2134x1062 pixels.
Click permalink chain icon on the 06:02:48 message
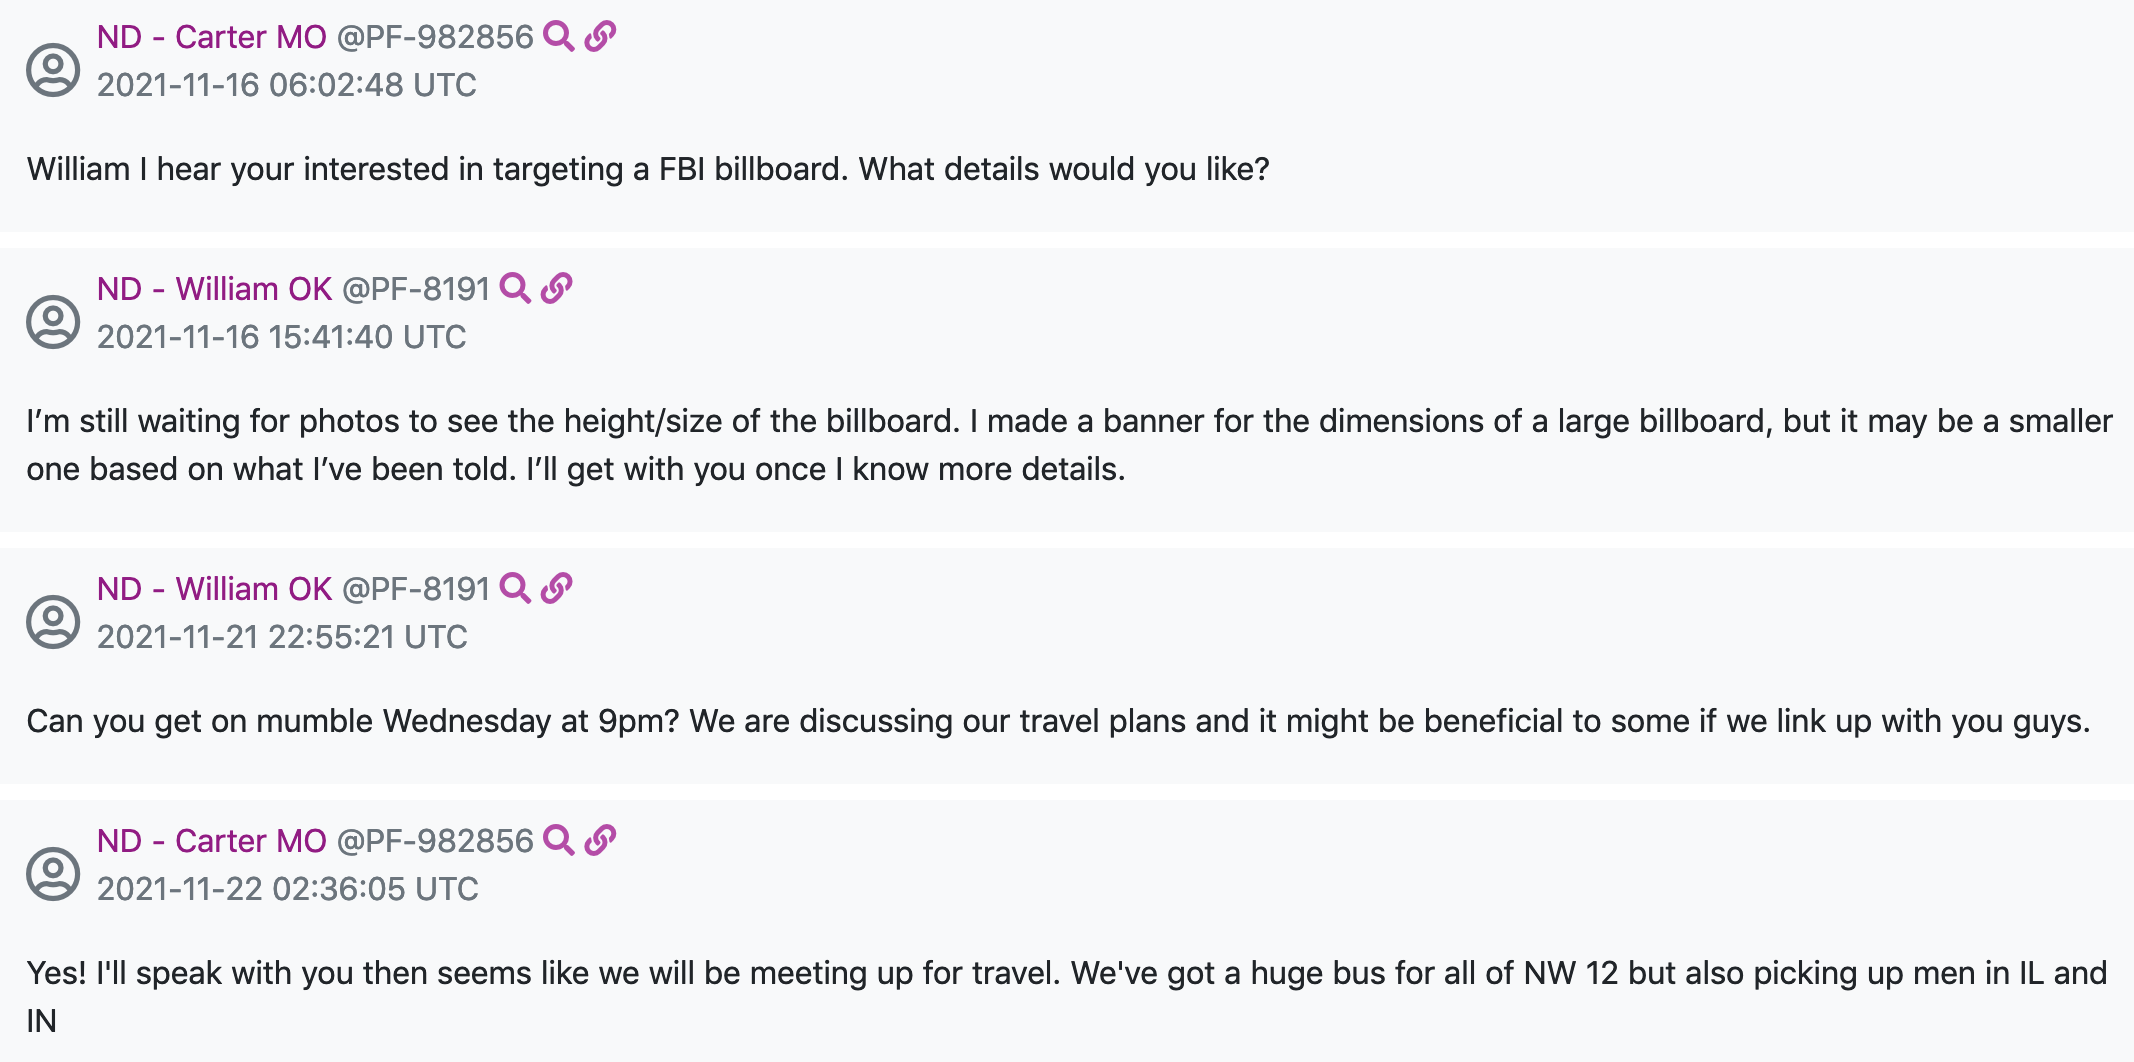point(600,37)
